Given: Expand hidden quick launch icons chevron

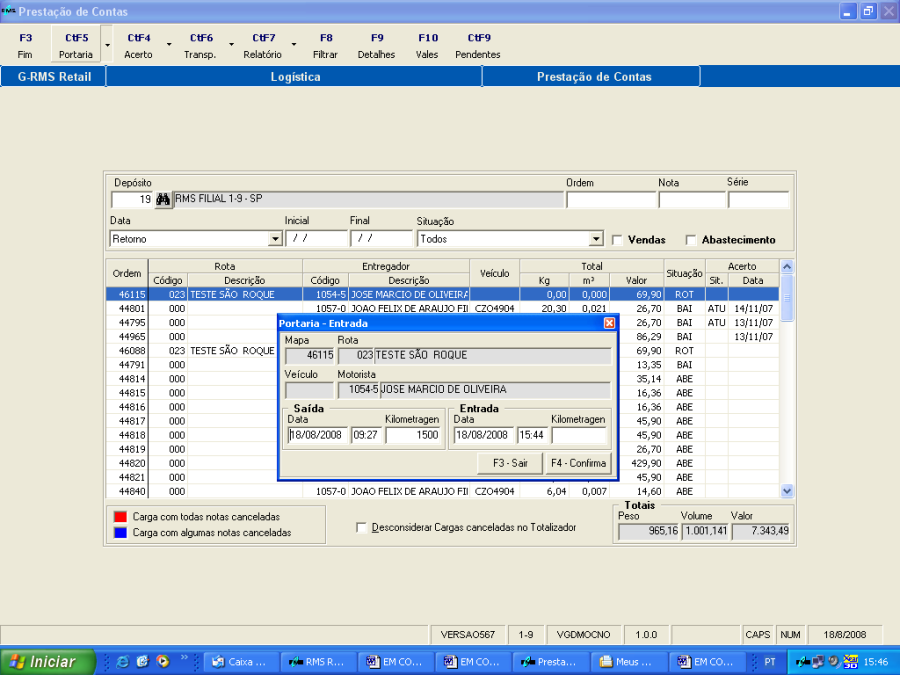Looking at the screenshot, I should pos(184,658).
